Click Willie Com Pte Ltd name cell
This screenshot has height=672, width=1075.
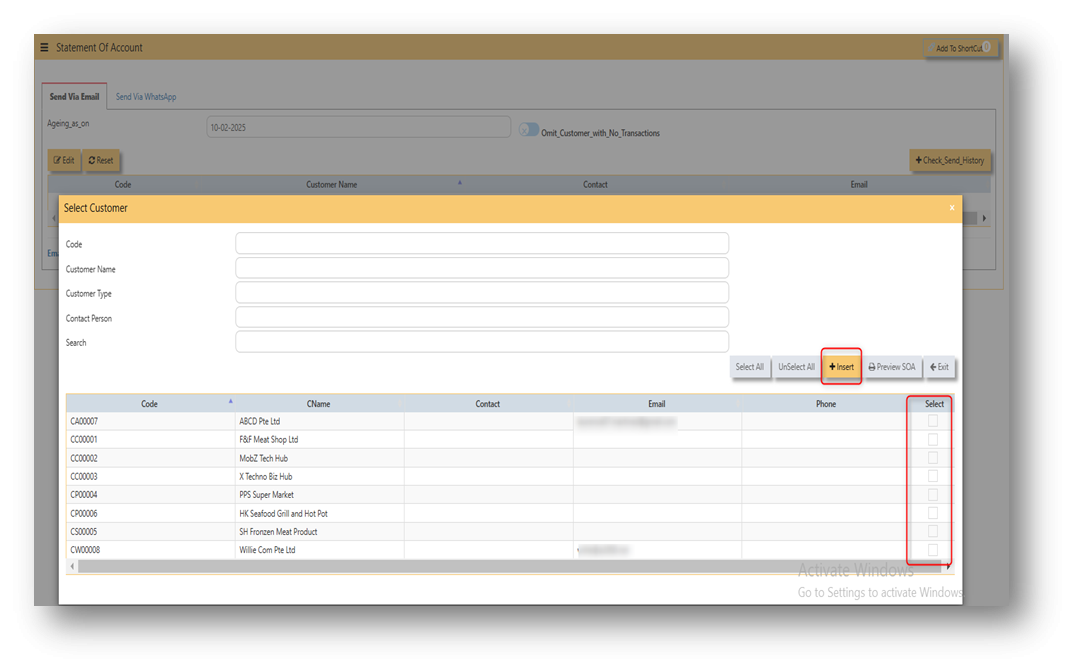pos(319,550)
